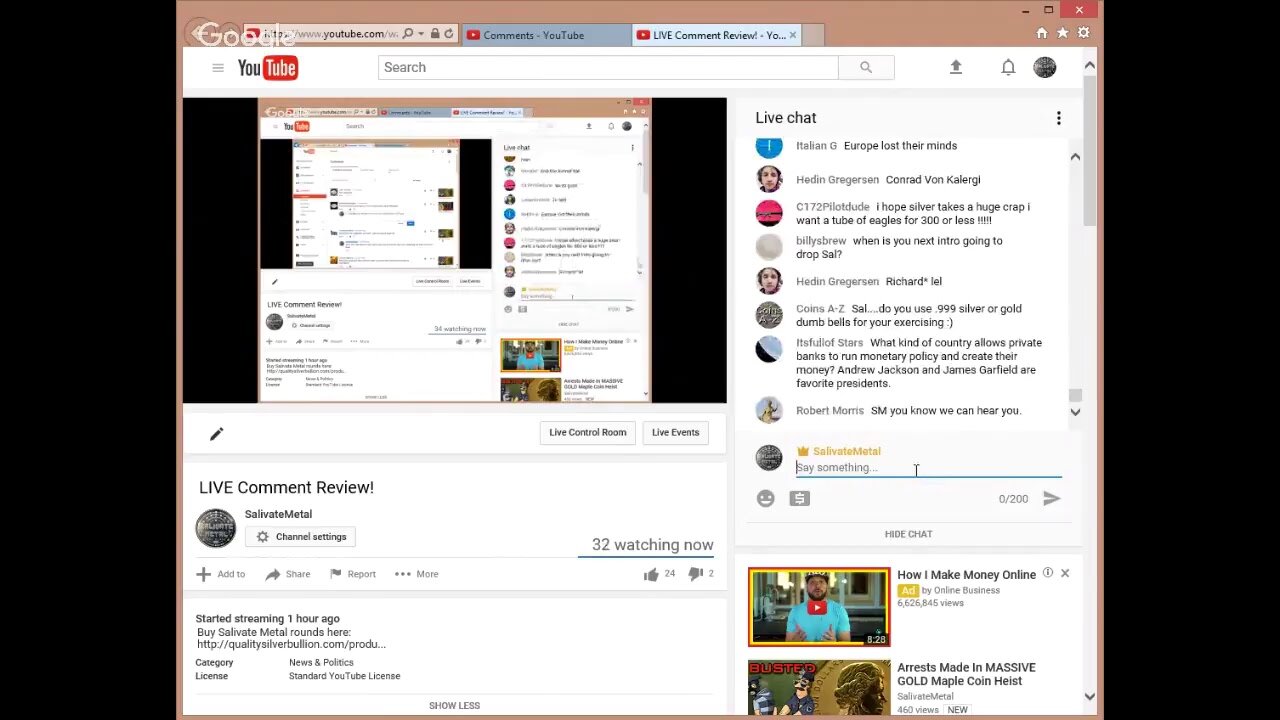Click the pencil edit icon under the video
Viewport: 1280px width, 720px height.
[216, 433]
